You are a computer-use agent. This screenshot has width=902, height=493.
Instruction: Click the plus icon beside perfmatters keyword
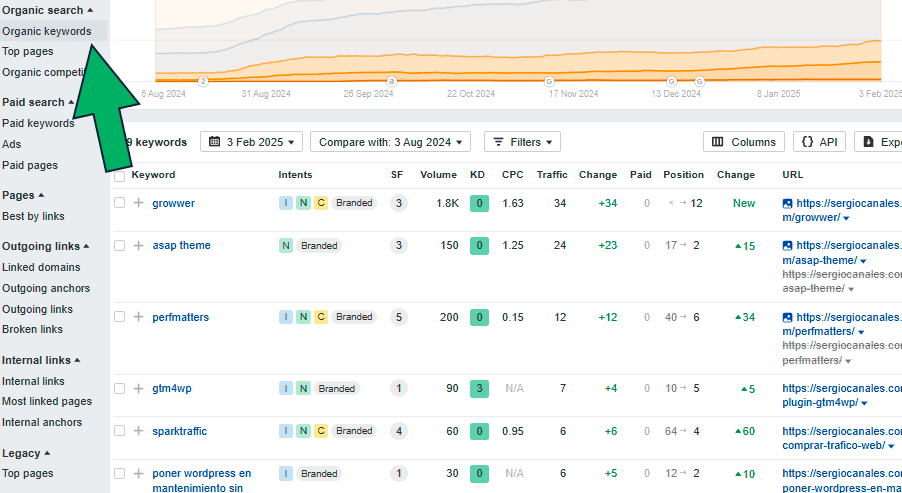coord(138,317)
